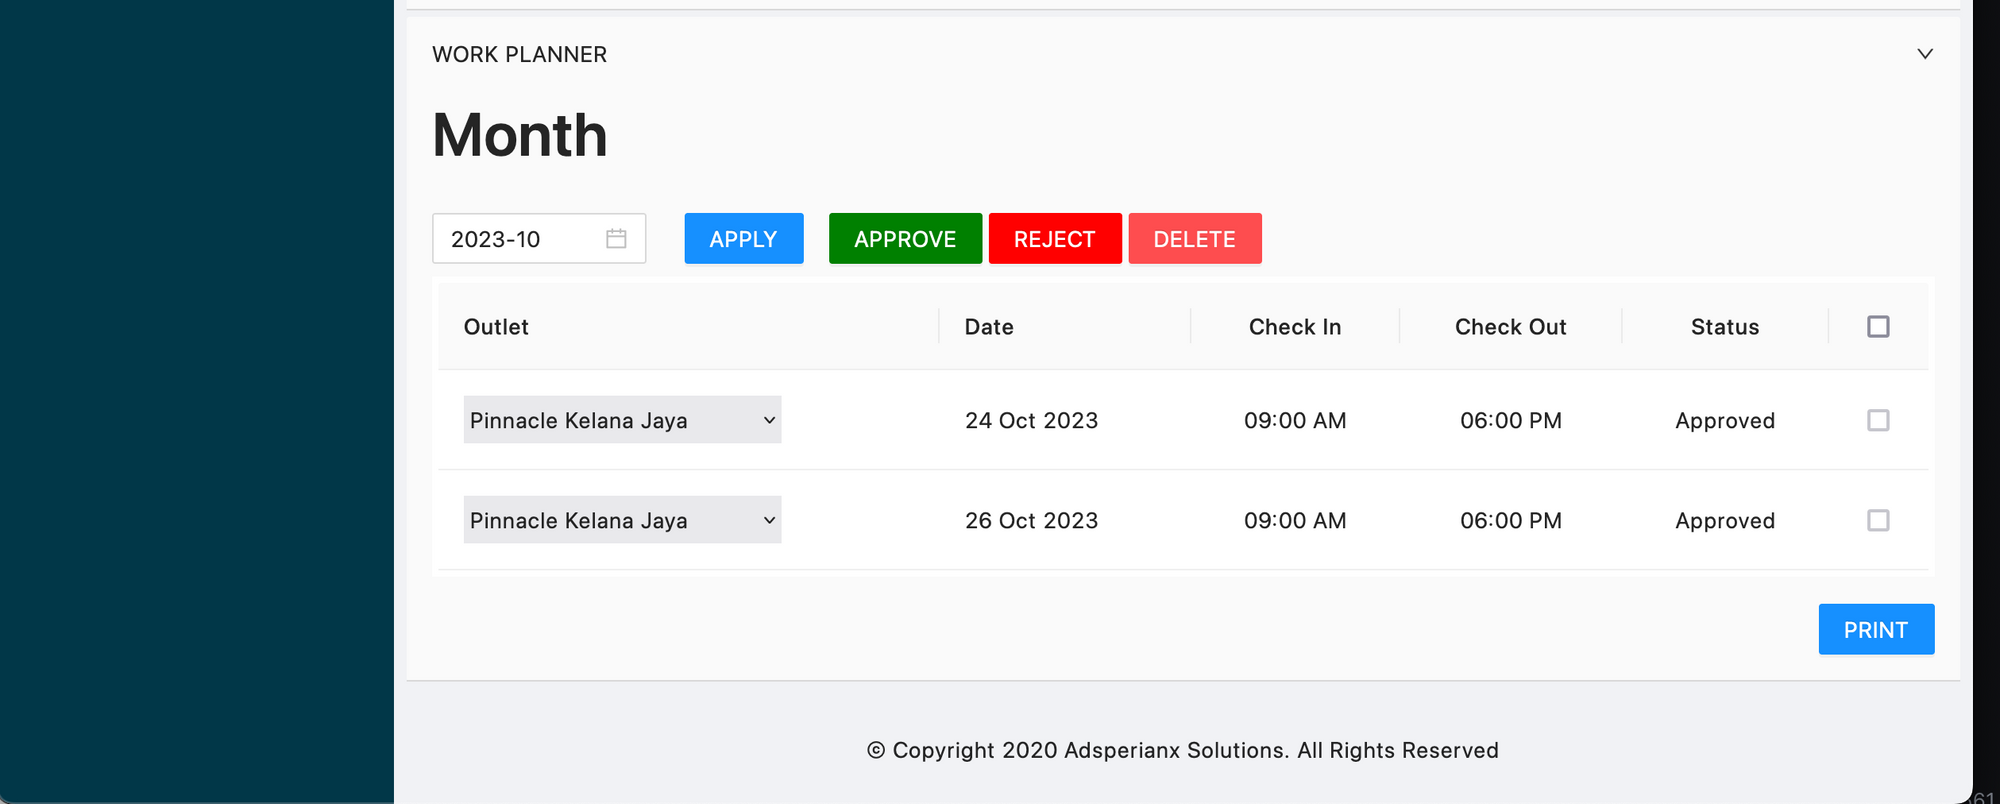2000x804 pixels.
Task: Open outlet dropdown for 24 Oct 2023 row
Action: point(622,421)
